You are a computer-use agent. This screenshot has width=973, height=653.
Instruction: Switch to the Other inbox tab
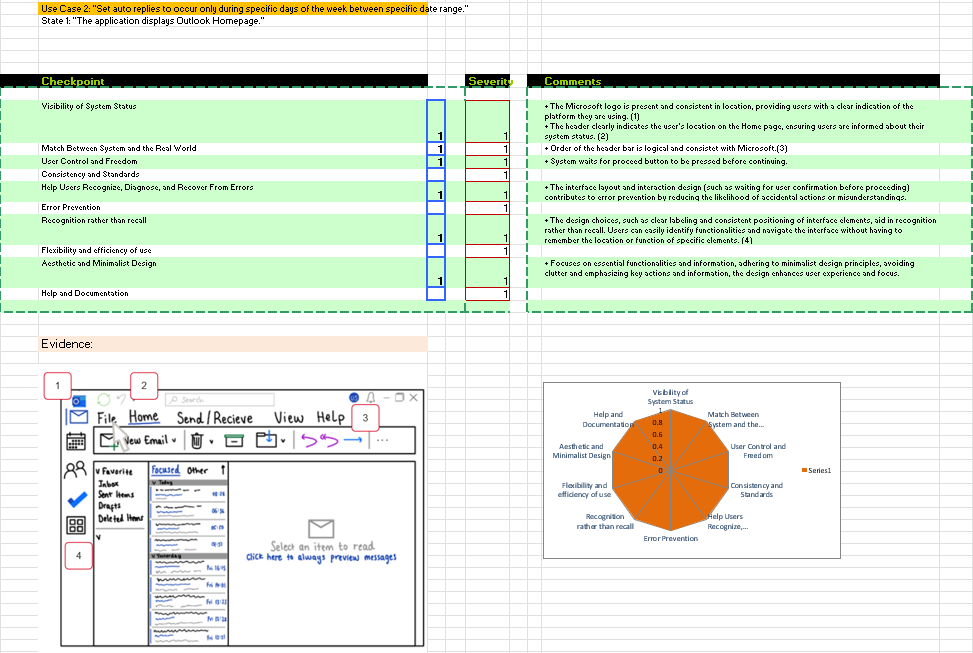[x=197, y=471]
